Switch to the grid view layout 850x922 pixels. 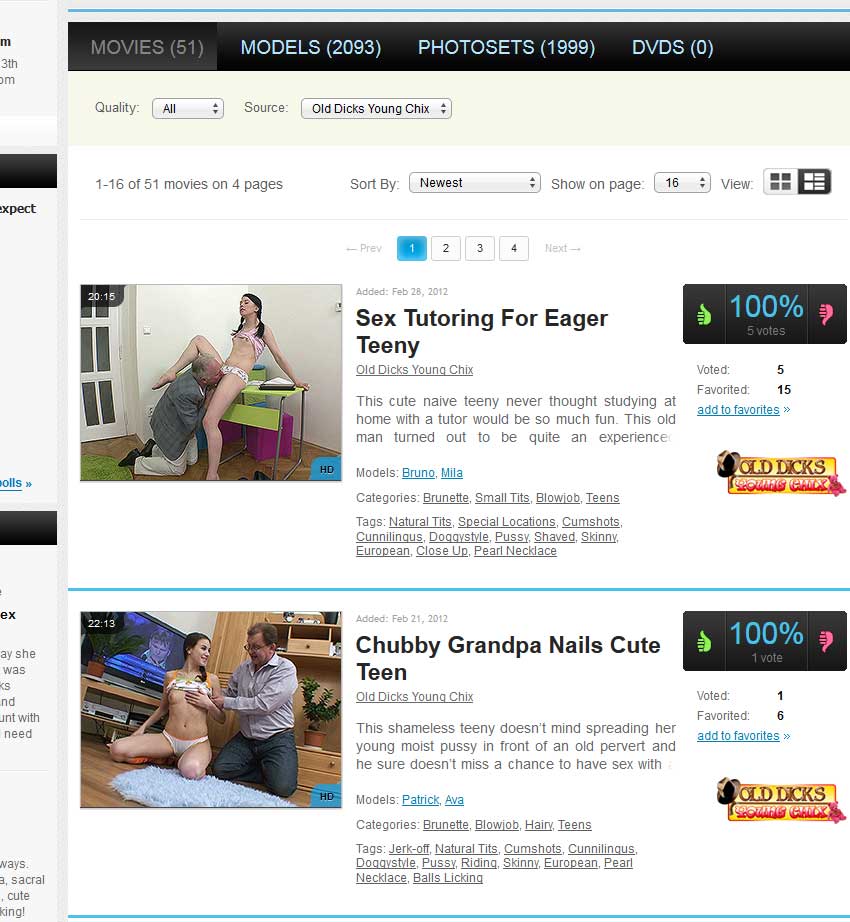click(x=781, y=182)
